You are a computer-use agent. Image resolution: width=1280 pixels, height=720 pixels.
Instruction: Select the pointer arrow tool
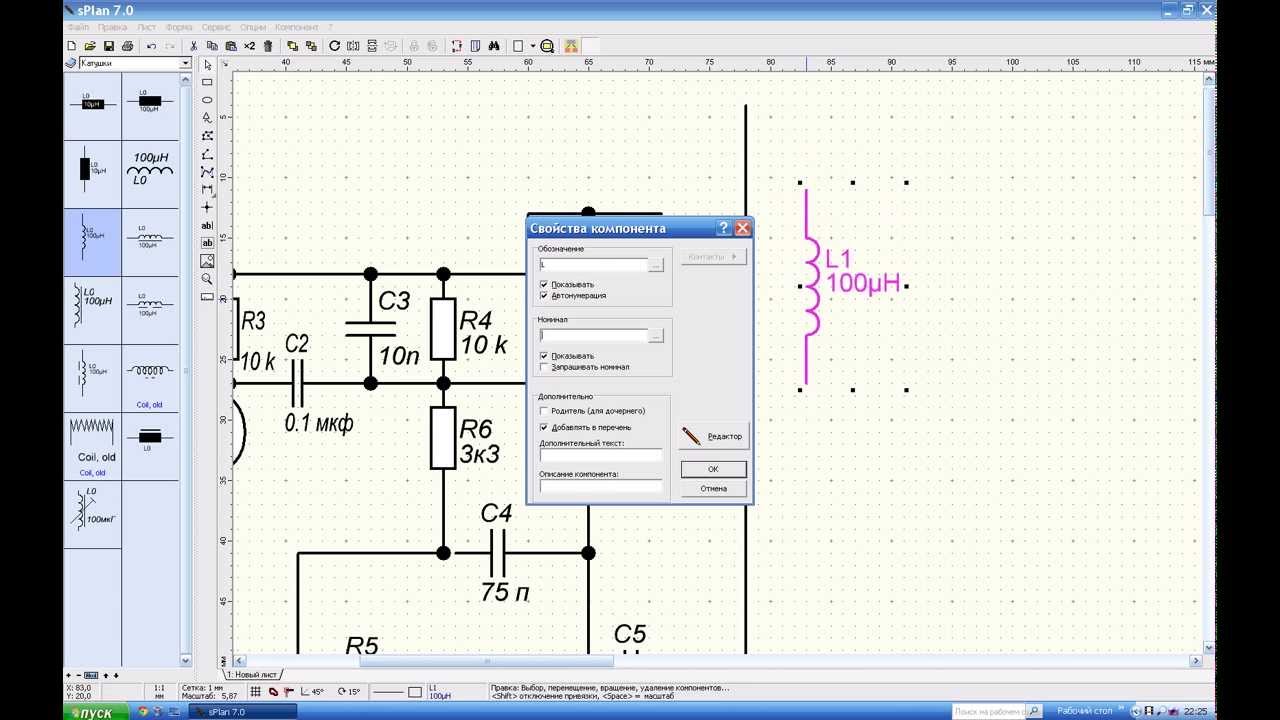207,64
